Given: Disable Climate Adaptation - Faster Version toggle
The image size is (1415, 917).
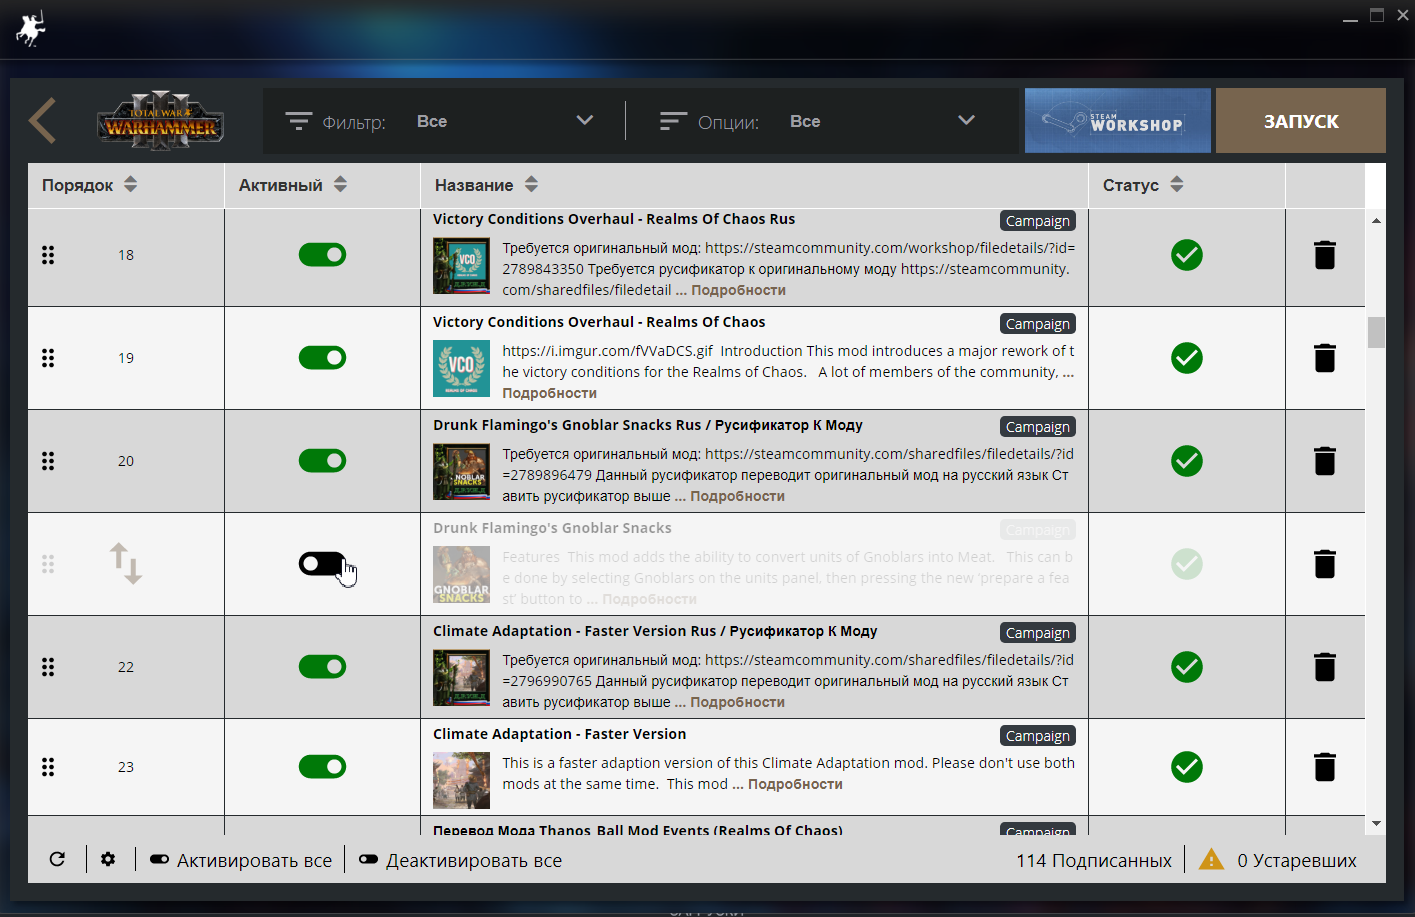Looking at the screenshot, I should pyautogui.click(x=322, y=767).
